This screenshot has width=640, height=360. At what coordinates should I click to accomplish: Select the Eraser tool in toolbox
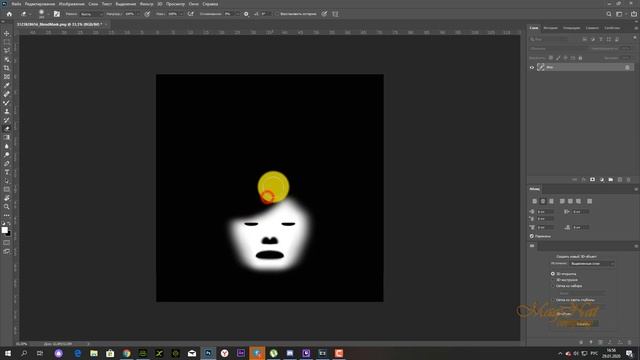[7, 129]
